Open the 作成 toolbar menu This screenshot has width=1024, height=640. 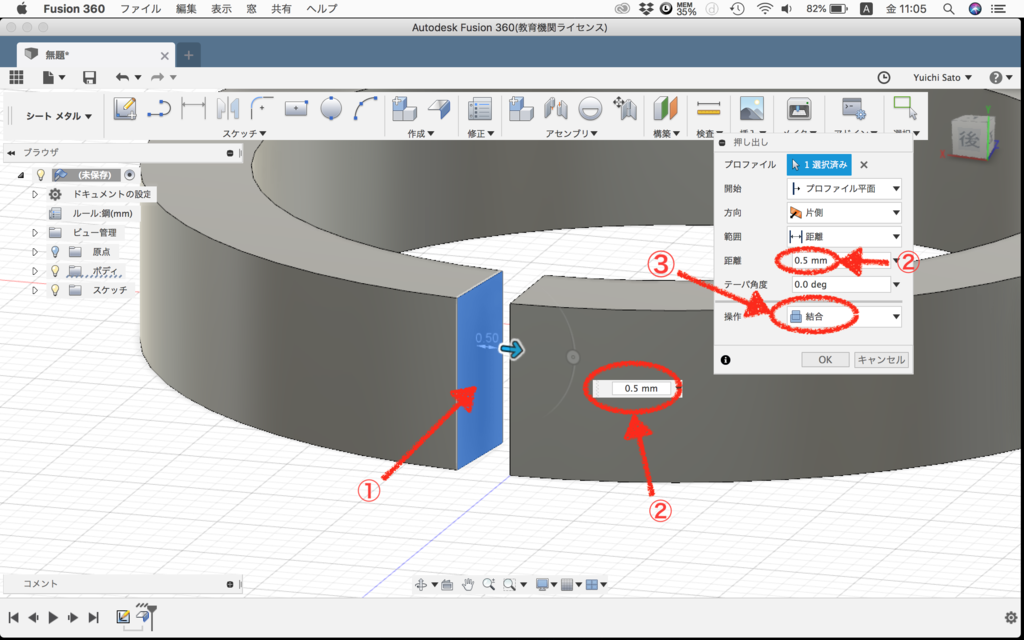click(x=421, y=133)
